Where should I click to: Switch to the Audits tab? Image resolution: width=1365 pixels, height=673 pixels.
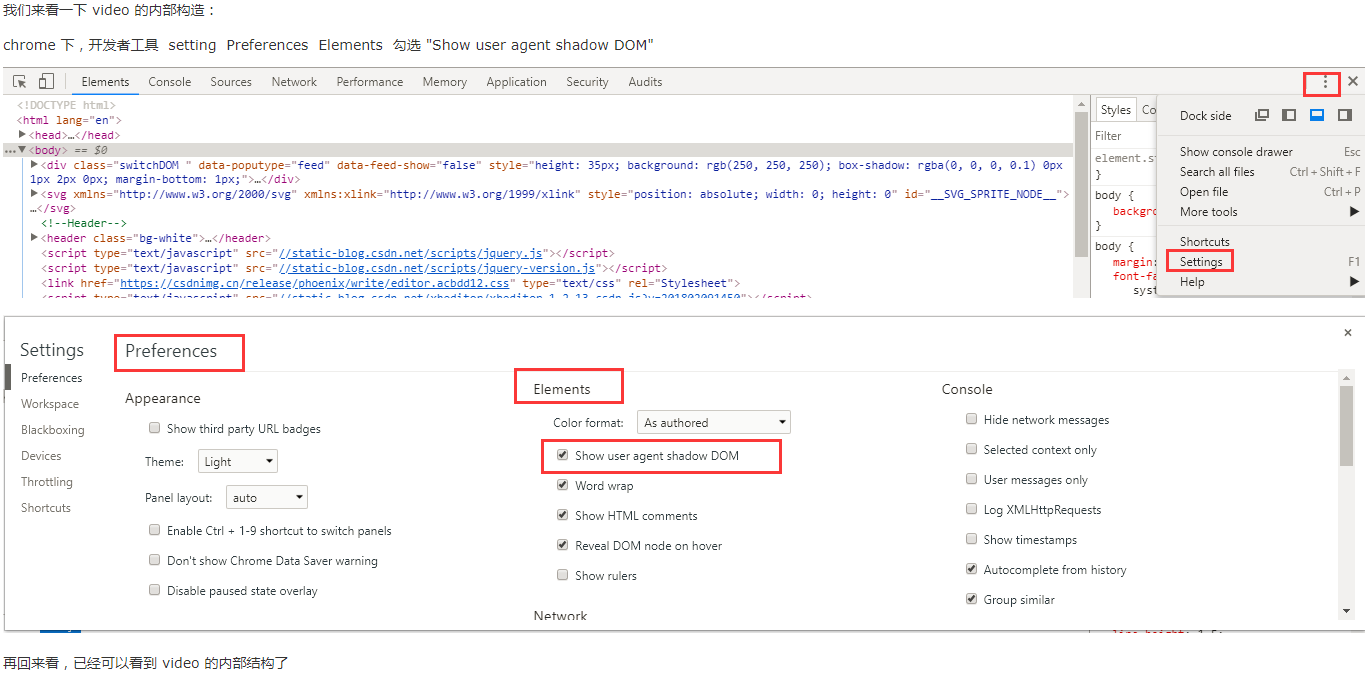[645, 82]
